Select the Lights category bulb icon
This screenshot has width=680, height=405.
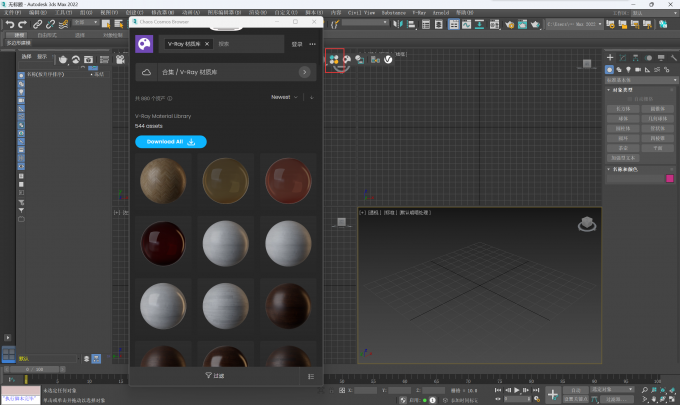pos(628,69)
